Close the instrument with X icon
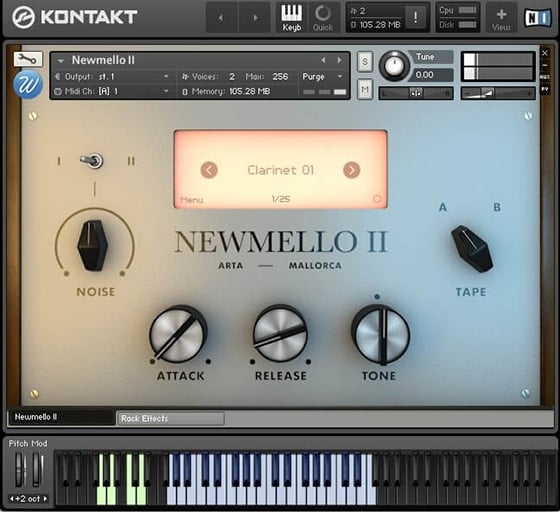This screenshot has height=512, width=560. [545, 53]
